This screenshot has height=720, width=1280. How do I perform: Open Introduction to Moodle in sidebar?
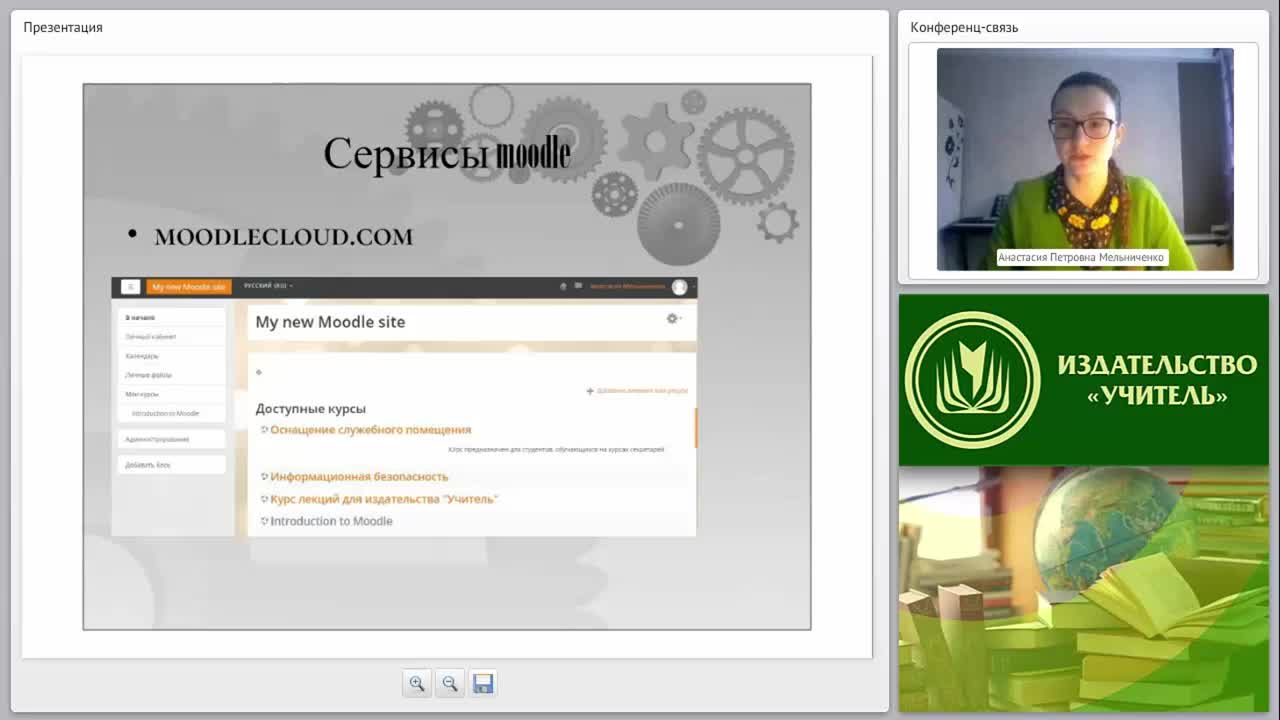click(x=165, y=413)
